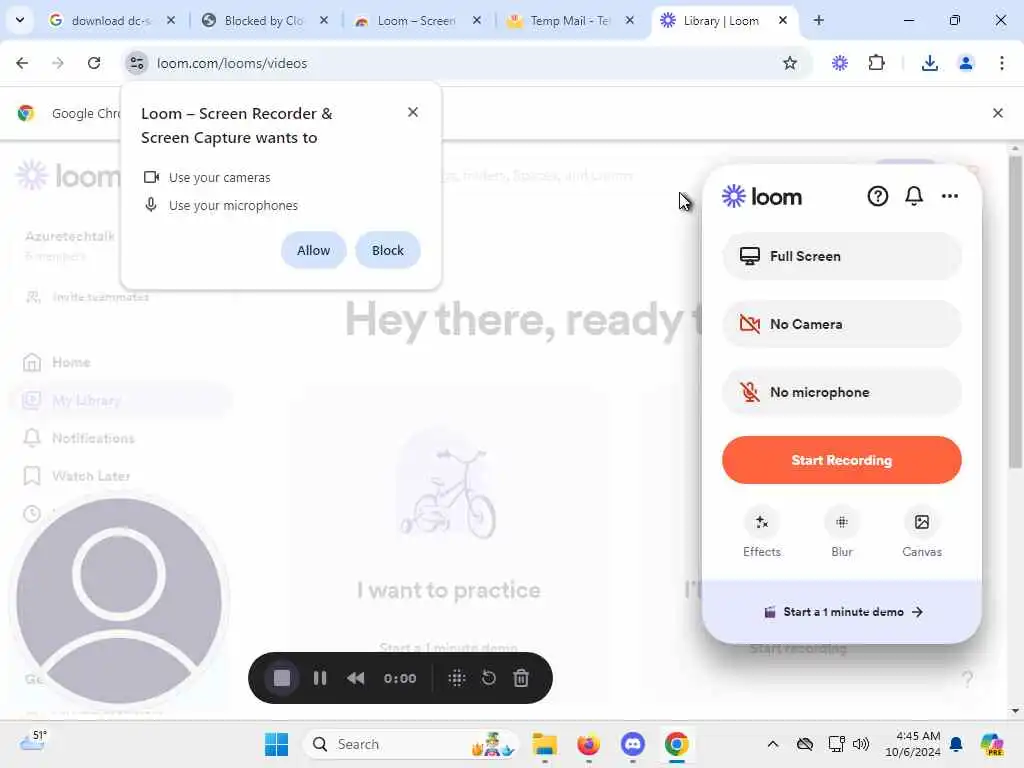Click the address bar URL
This screenshot has height=768, width=1024.
(x=232, y=63)
